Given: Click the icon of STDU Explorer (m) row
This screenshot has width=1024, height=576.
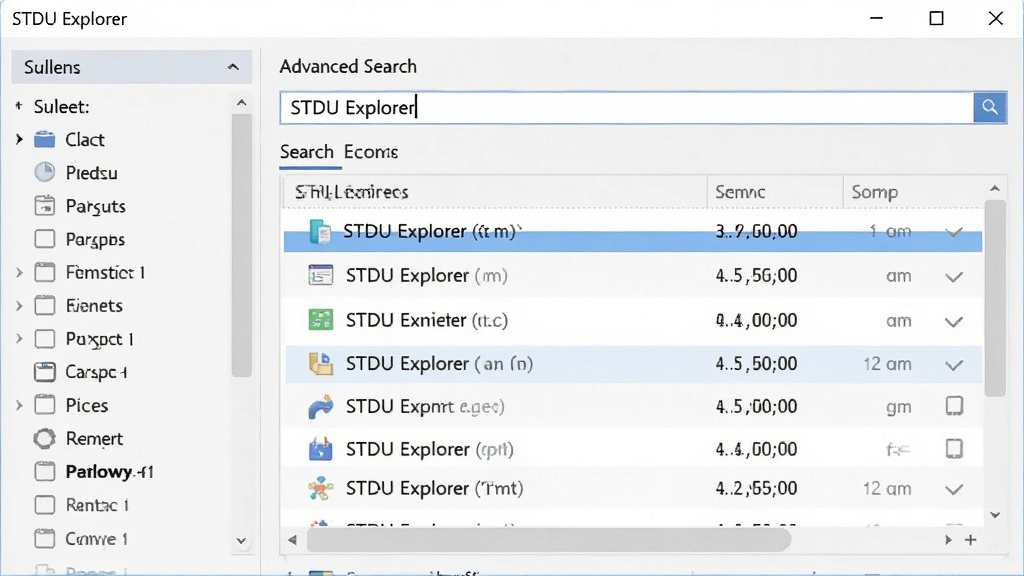Looking at the screenshot, I should (x=321, y=276).
